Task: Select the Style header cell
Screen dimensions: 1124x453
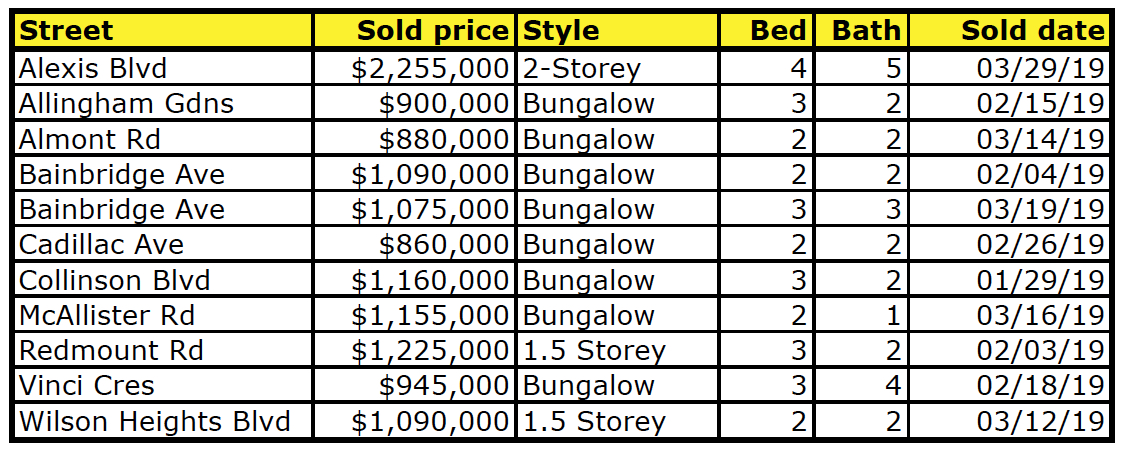Action: pyautogui.click(x=617, y=31)
